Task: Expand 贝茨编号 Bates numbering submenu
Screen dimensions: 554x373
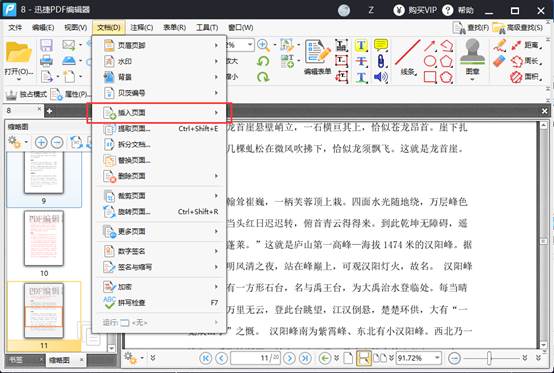Action: [159, 93]
